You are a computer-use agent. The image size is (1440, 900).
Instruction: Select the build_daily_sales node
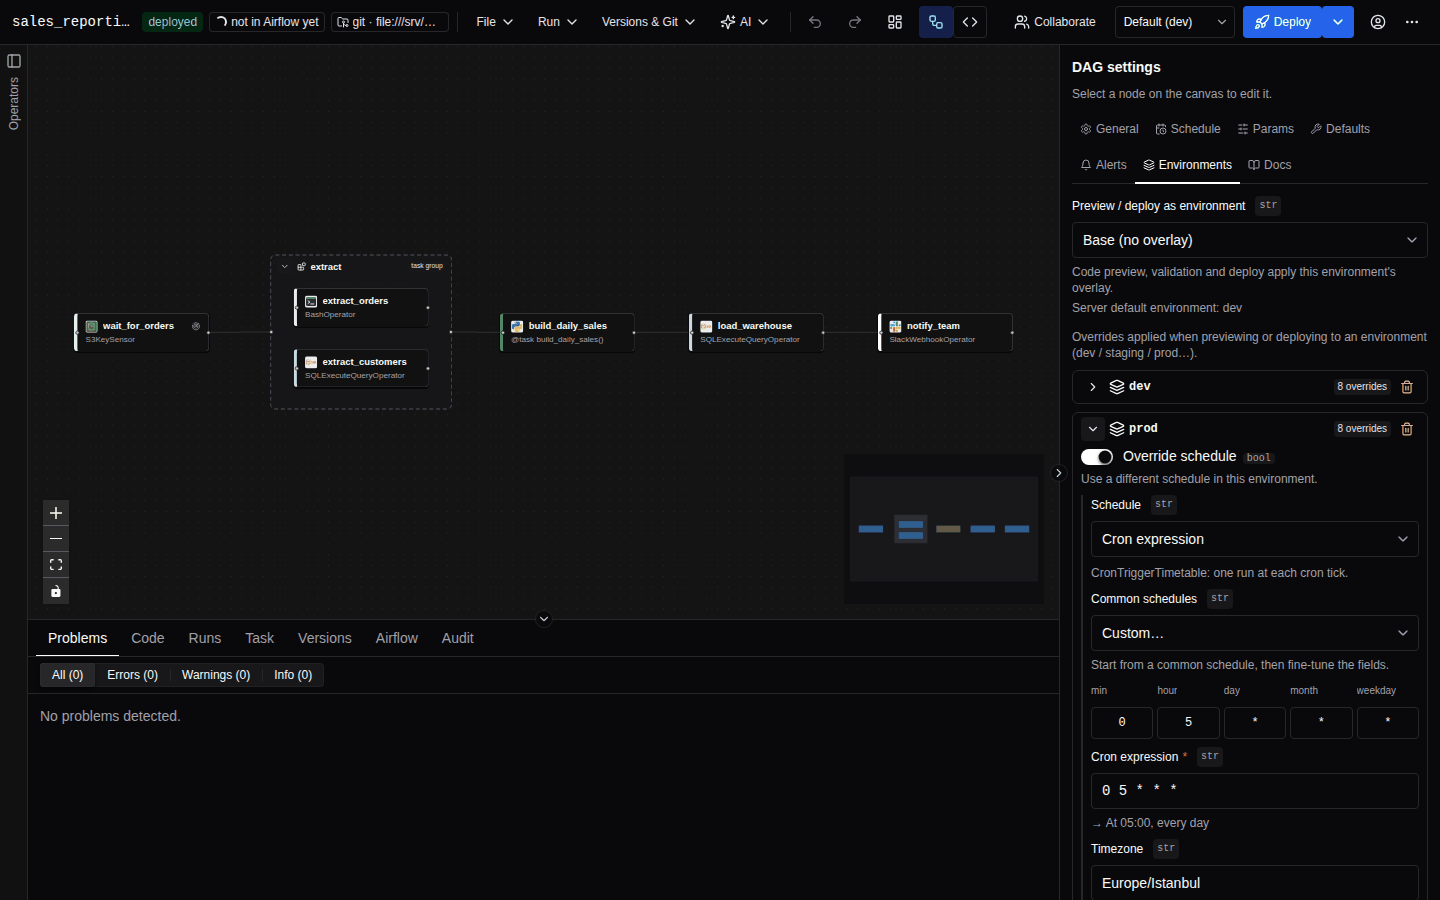[x=567, y=332]
